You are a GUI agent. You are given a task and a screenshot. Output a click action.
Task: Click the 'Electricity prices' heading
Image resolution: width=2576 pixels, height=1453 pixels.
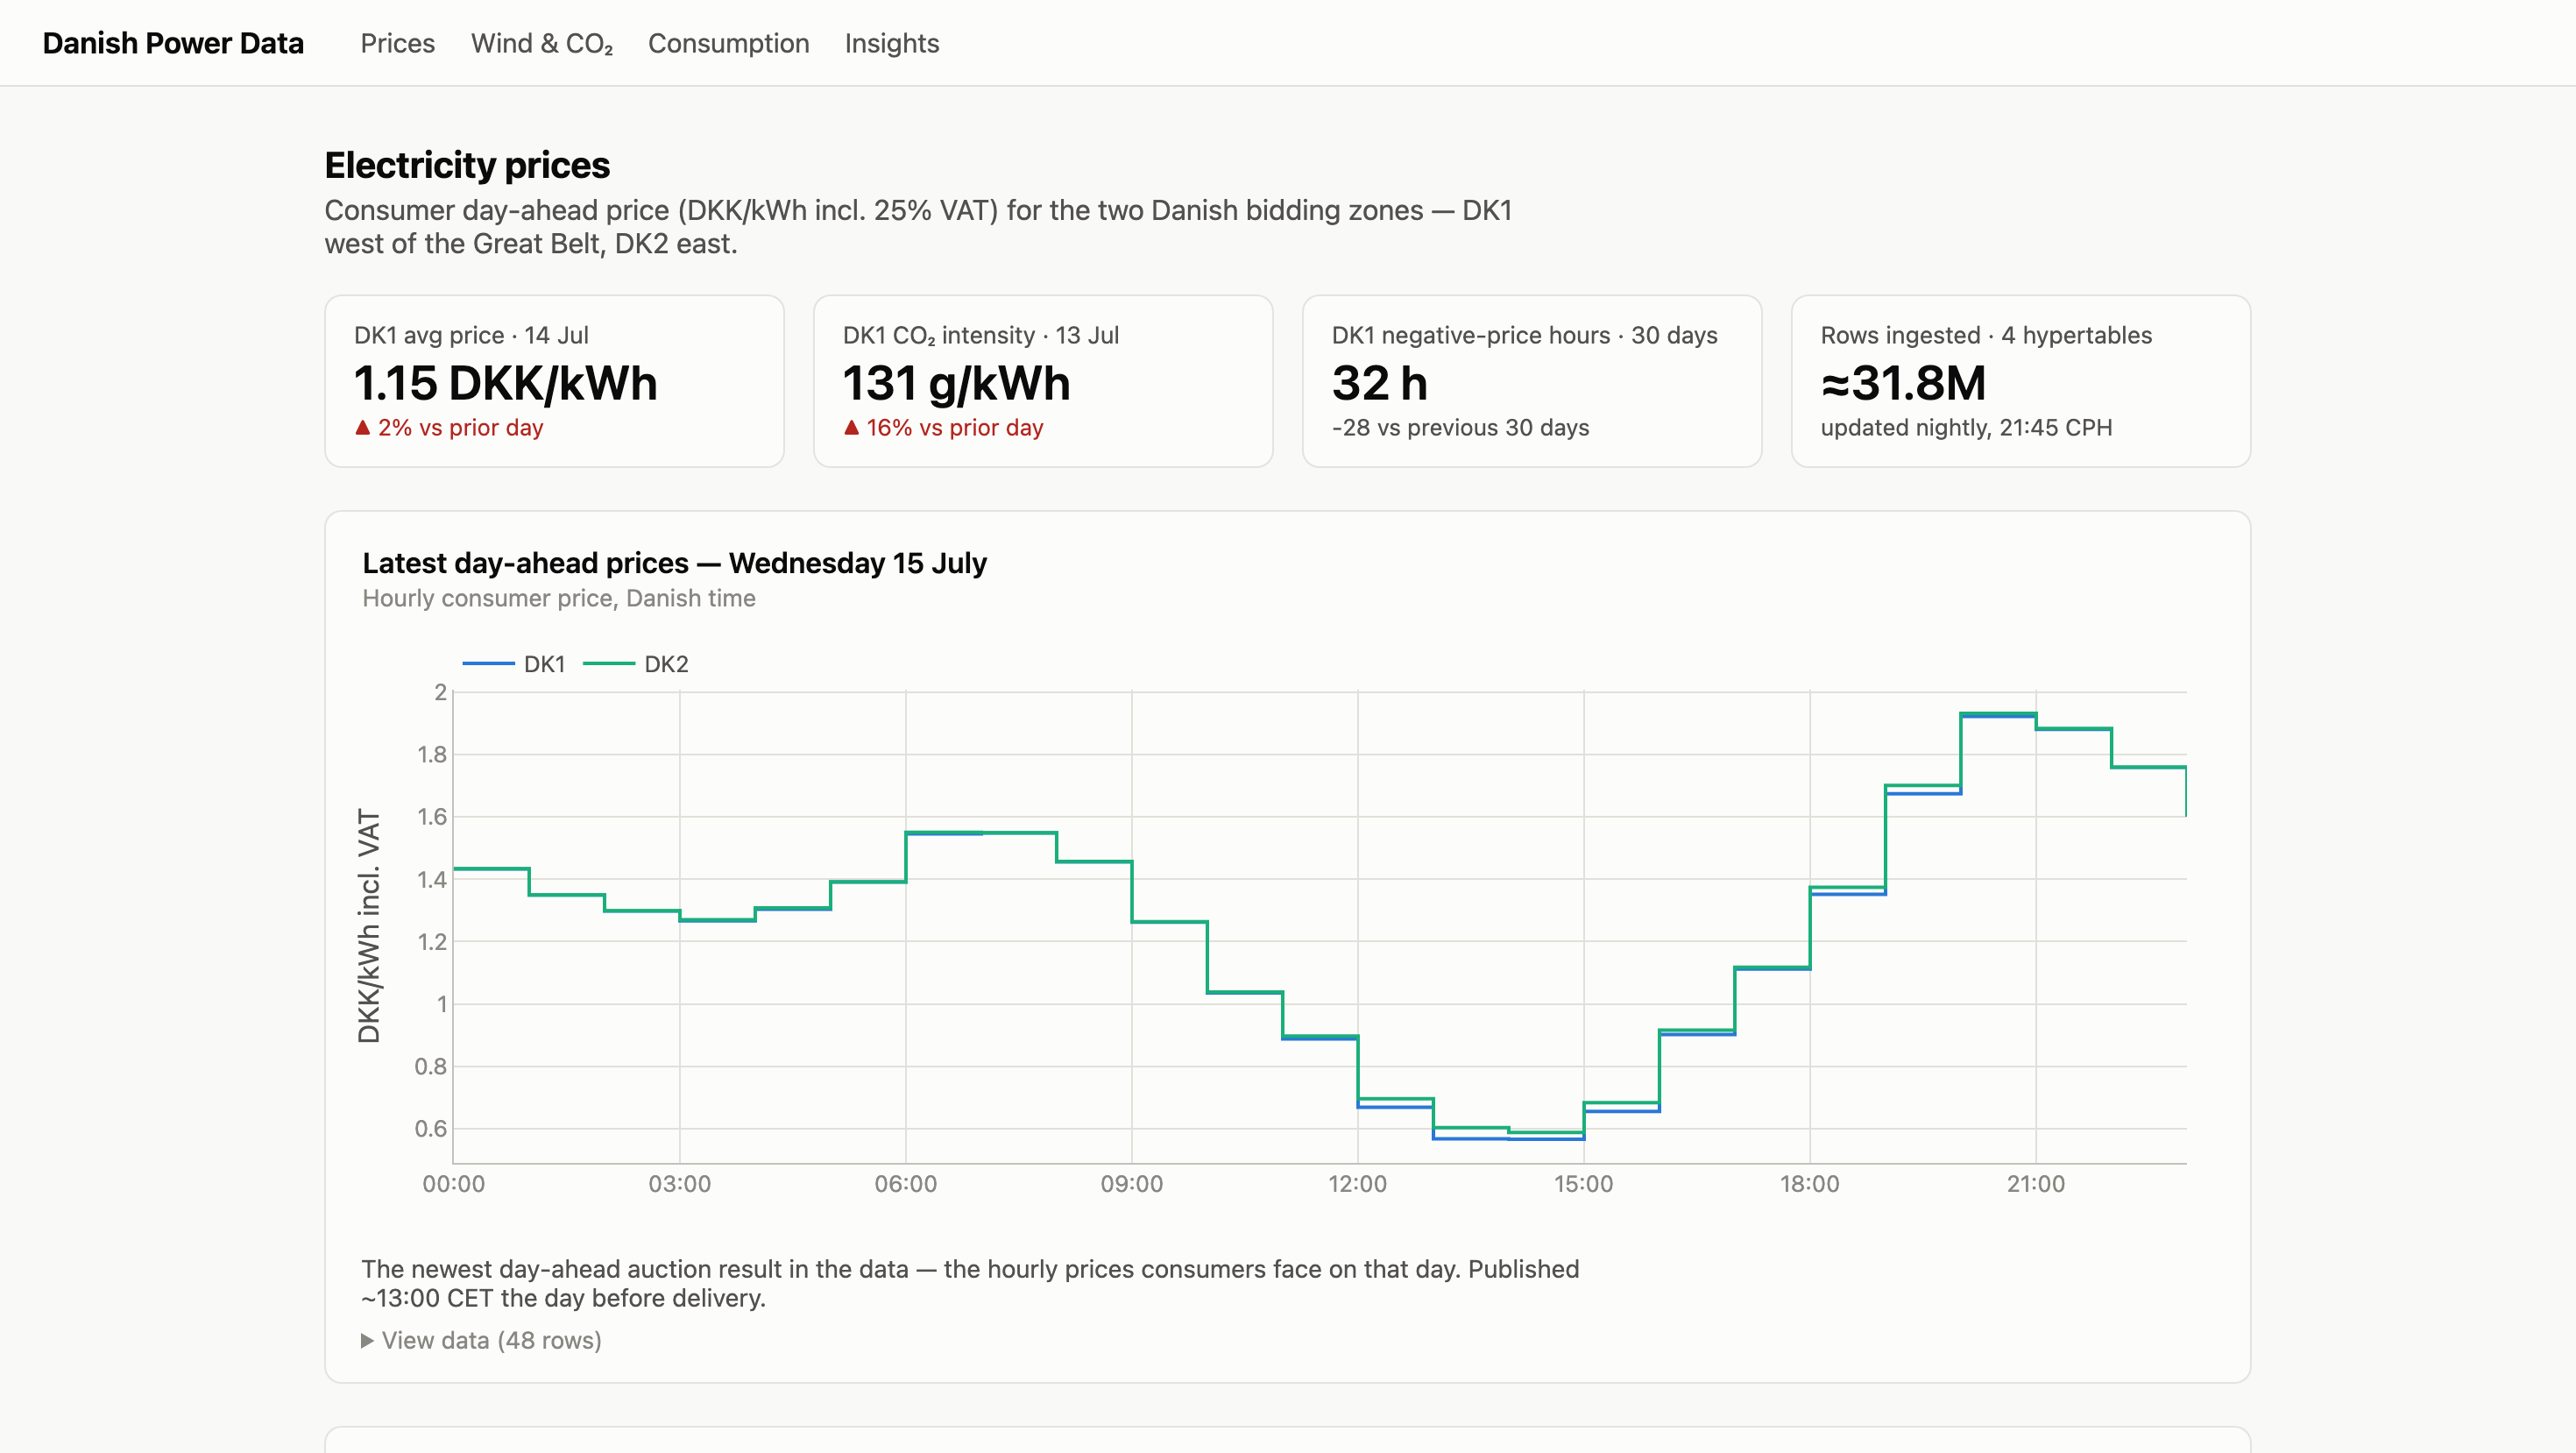467,165
